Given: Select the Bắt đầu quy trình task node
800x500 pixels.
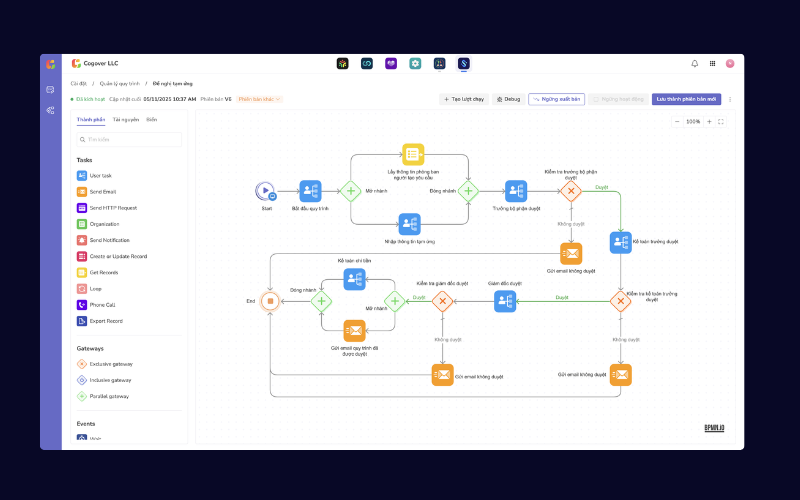Looking at the screenshot, I should (x=310, y=191).
